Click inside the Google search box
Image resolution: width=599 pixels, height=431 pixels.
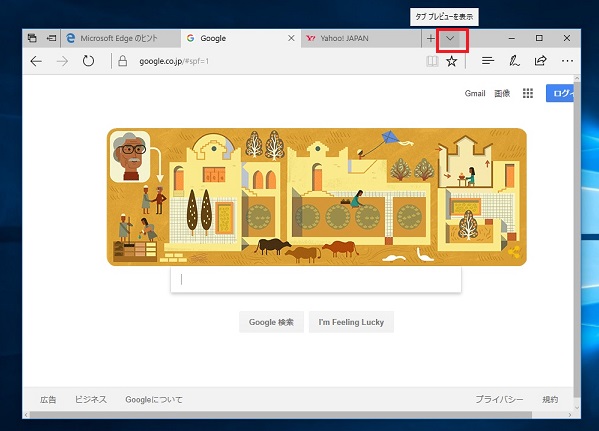pyautogui.click(x=316, y=280)
